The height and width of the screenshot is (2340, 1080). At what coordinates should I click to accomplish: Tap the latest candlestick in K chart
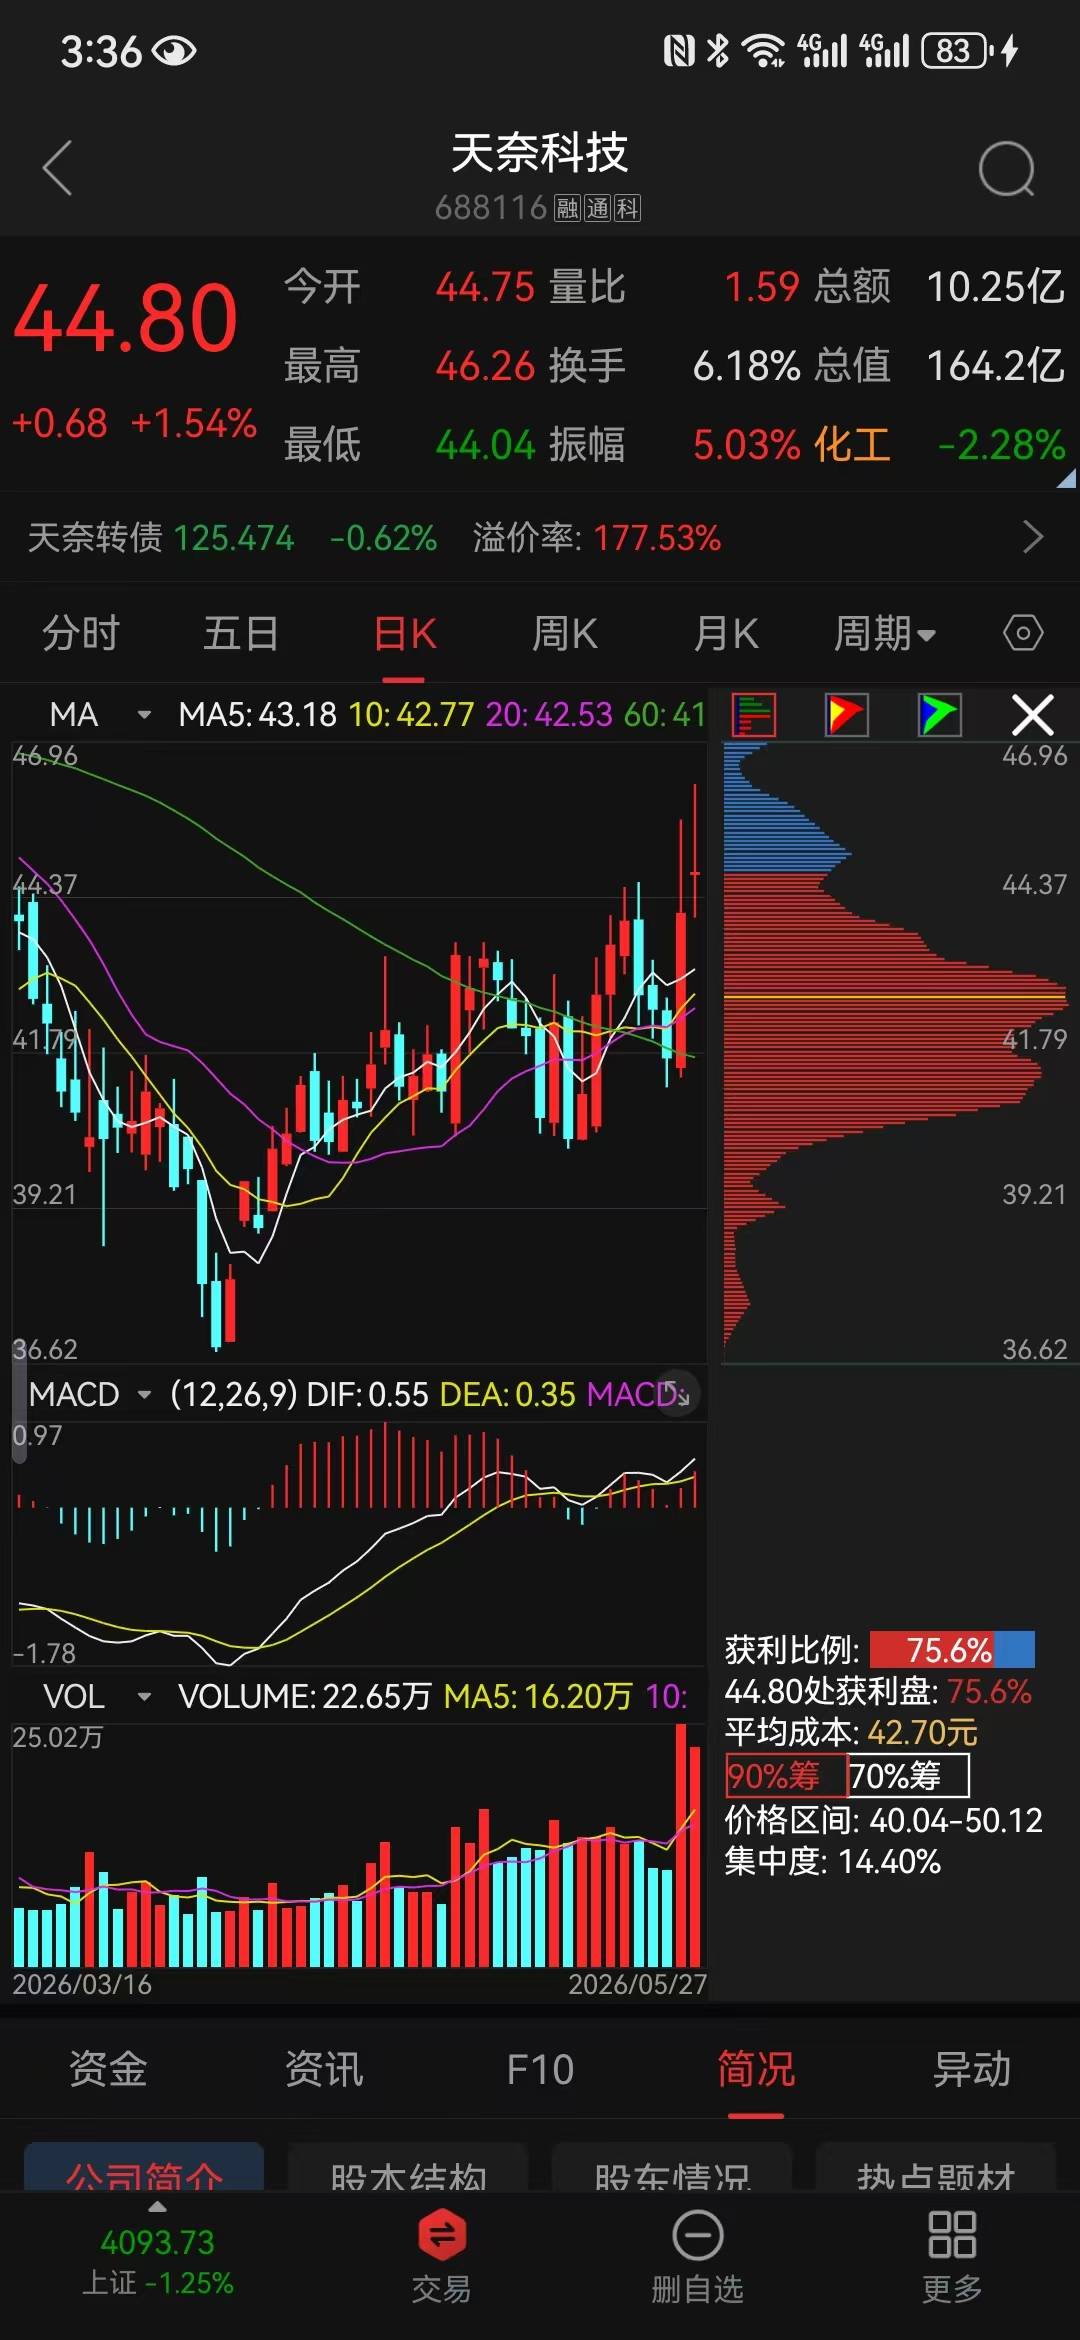[x=695, y=851]
